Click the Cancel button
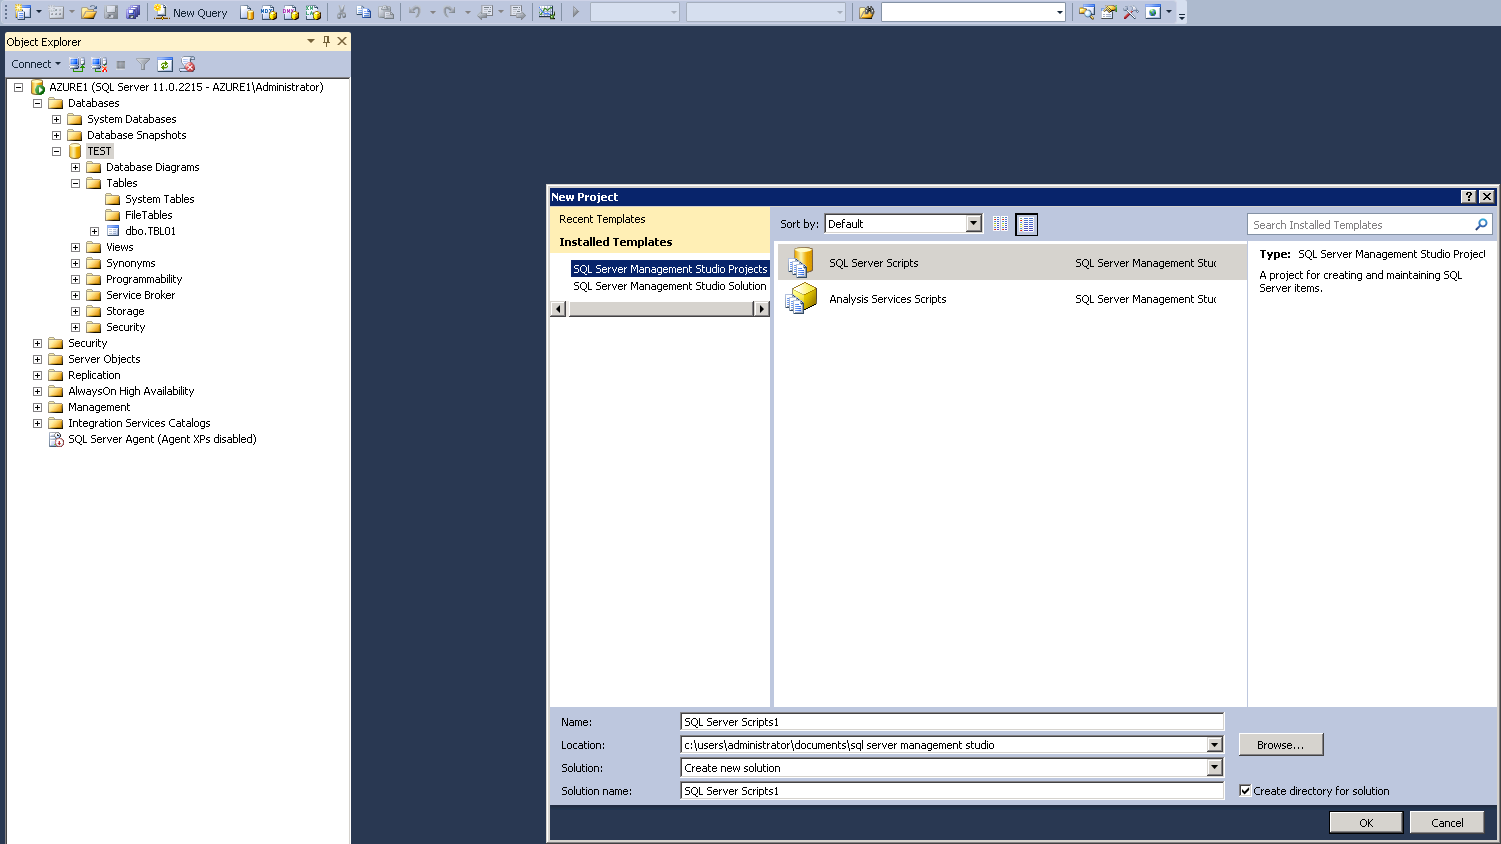 point(1447,822)
